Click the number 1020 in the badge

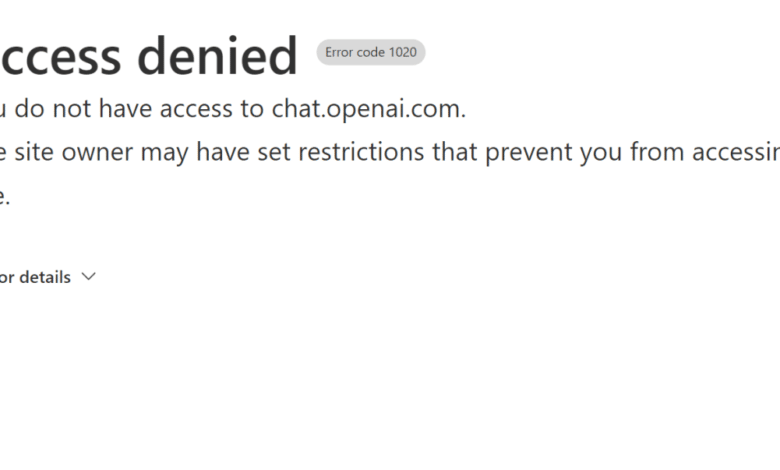pyautogui.click(x=403, y=52)
